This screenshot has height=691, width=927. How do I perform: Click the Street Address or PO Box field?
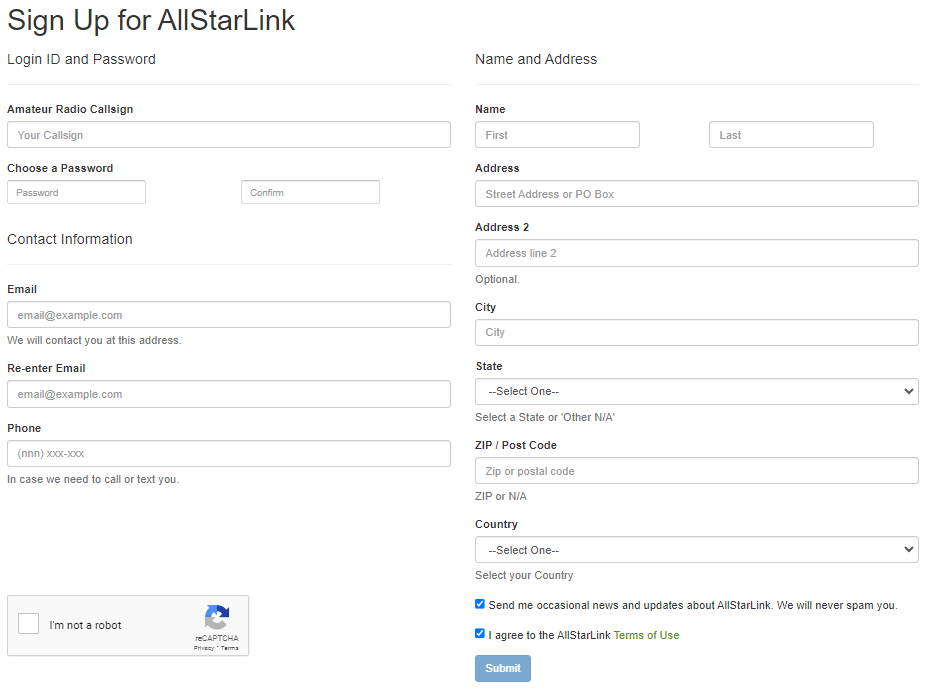tap(696, 193)
